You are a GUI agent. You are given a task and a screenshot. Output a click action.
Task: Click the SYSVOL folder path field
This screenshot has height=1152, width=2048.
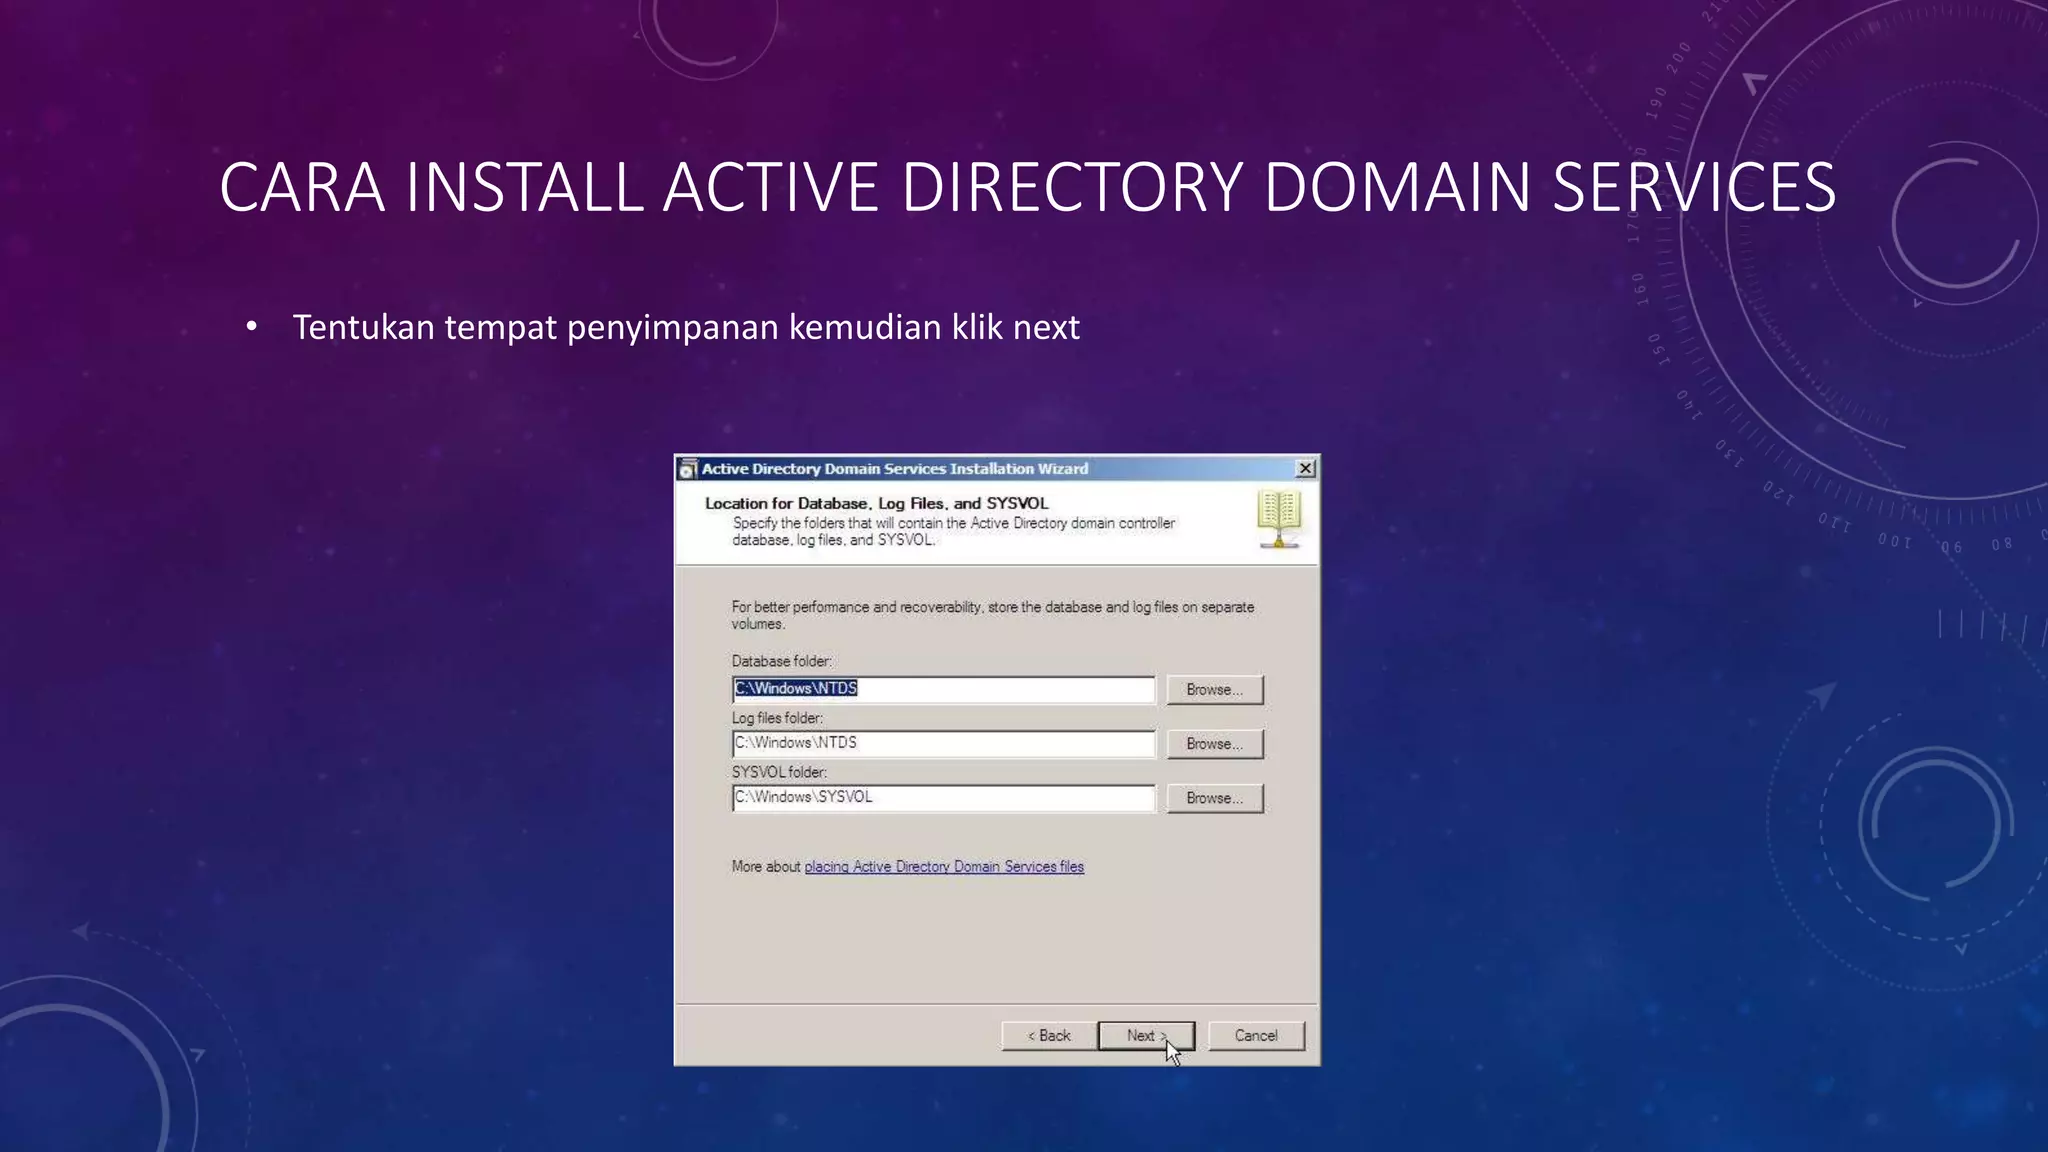[943, 797]
